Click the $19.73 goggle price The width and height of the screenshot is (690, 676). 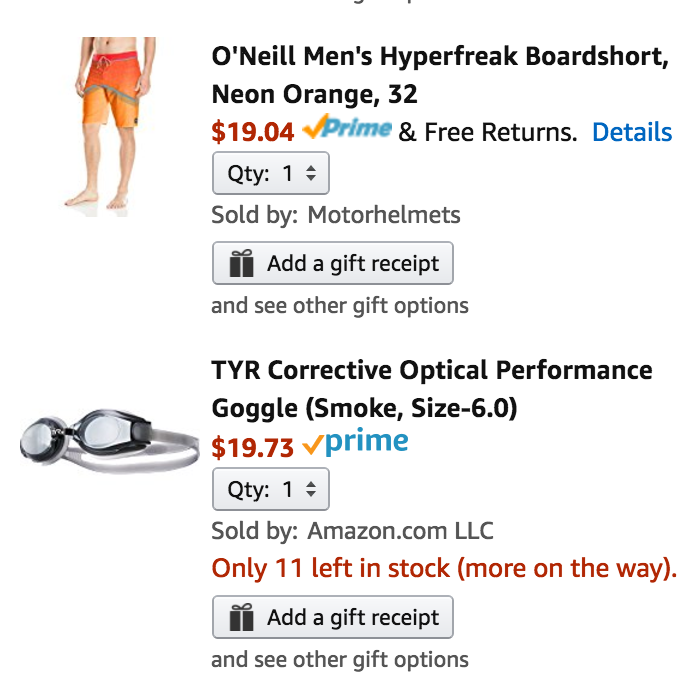click(253, 447)
